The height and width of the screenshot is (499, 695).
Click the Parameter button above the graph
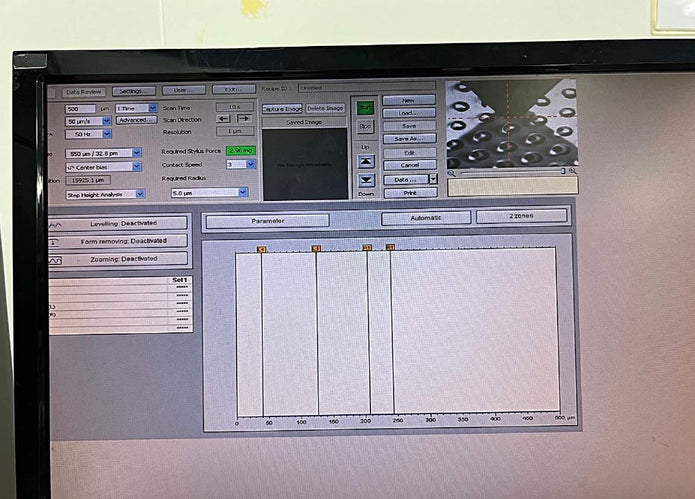tap(268, 221)
